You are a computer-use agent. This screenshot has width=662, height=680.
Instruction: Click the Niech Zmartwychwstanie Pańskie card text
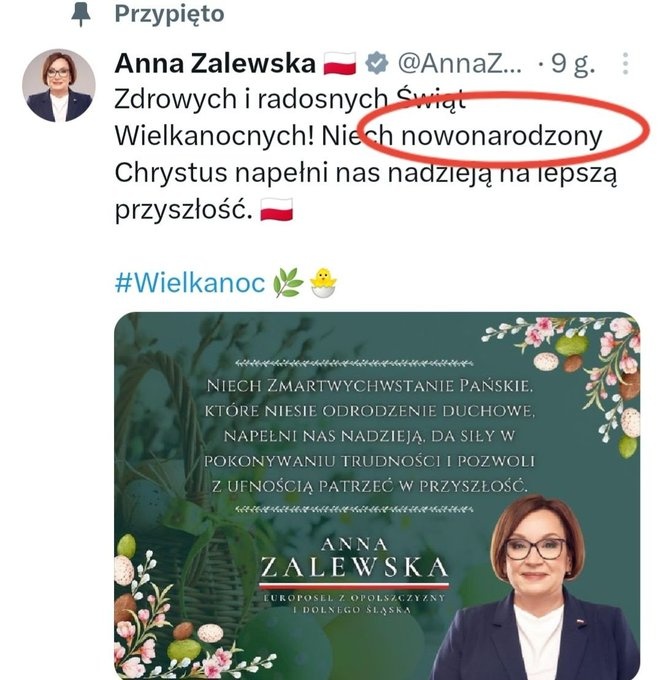click(370, 436)
